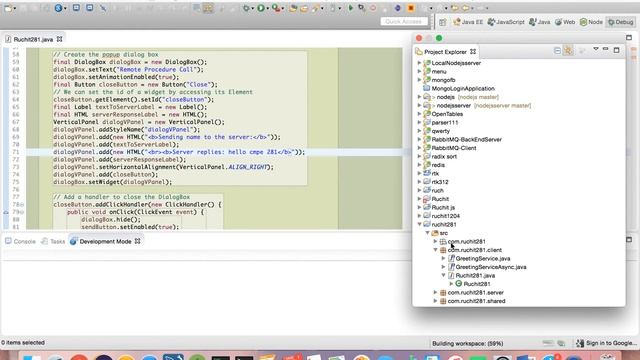Select MongoLoginApplication in Project Explorer
This screenshot has width=640, height=360.
coord(463,88)
